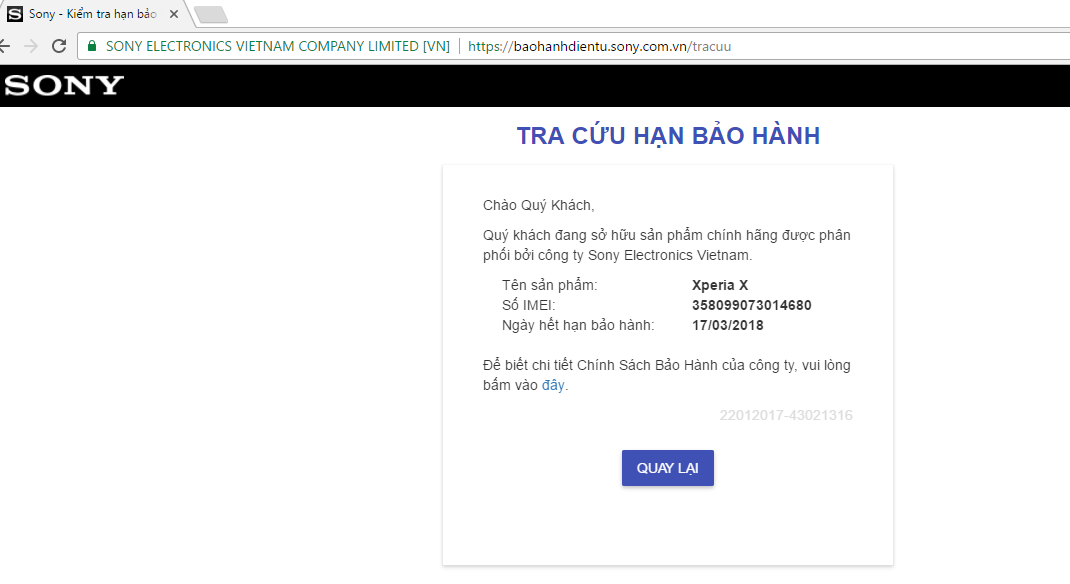This screenshot has width=1070, height=584.
Task: Click the browser back arrow
Action: [x=4, y=46]
